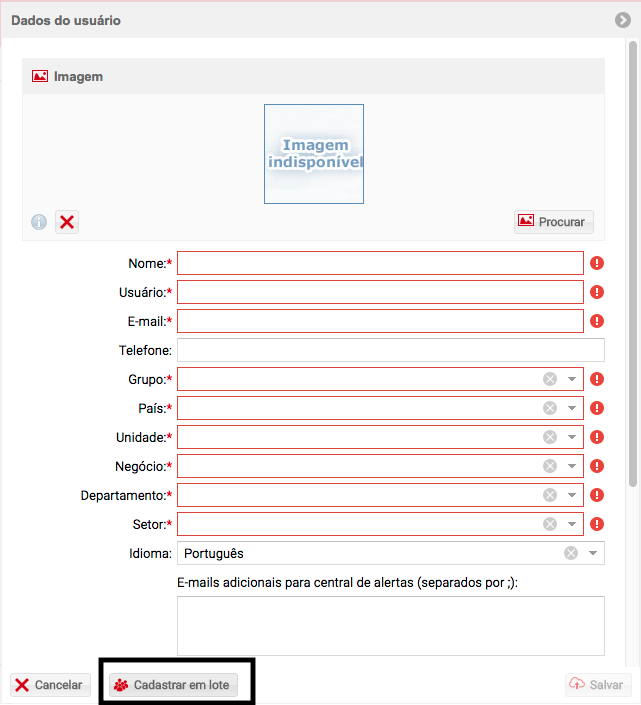
Task: Click the error icon next to Grupo
Action: (597, 379)
